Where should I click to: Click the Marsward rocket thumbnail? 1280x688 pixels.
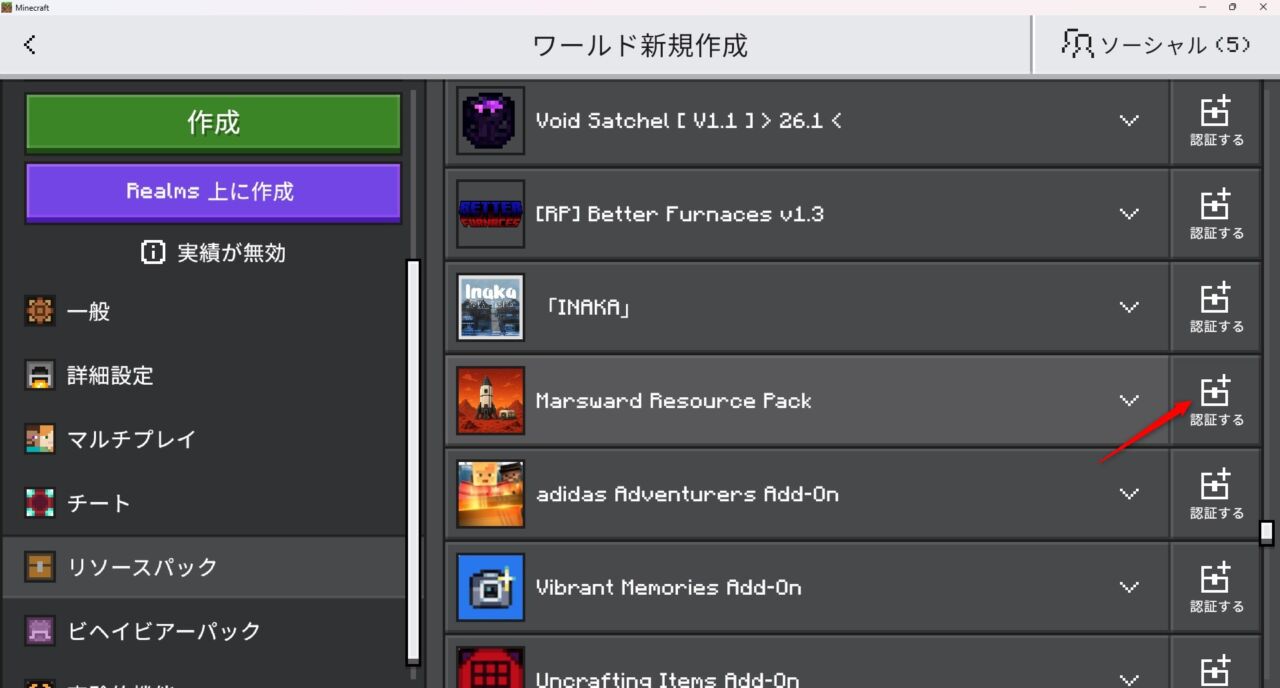(x=491, y=400)
